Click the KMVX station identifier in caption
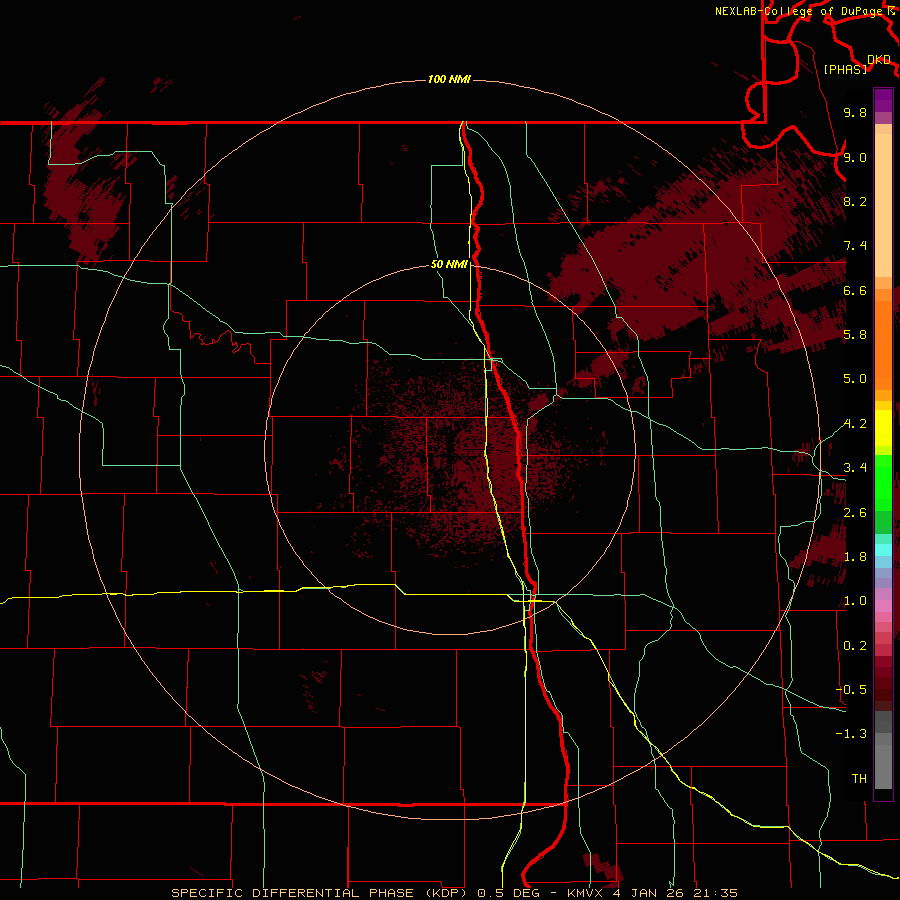Viewport: 900px width, 900px height. 586,893
